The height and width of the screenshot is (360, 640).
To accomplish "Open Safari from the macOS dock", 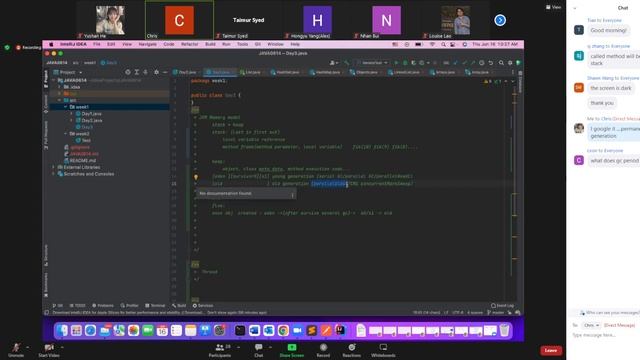I will [x=90, y=331].
